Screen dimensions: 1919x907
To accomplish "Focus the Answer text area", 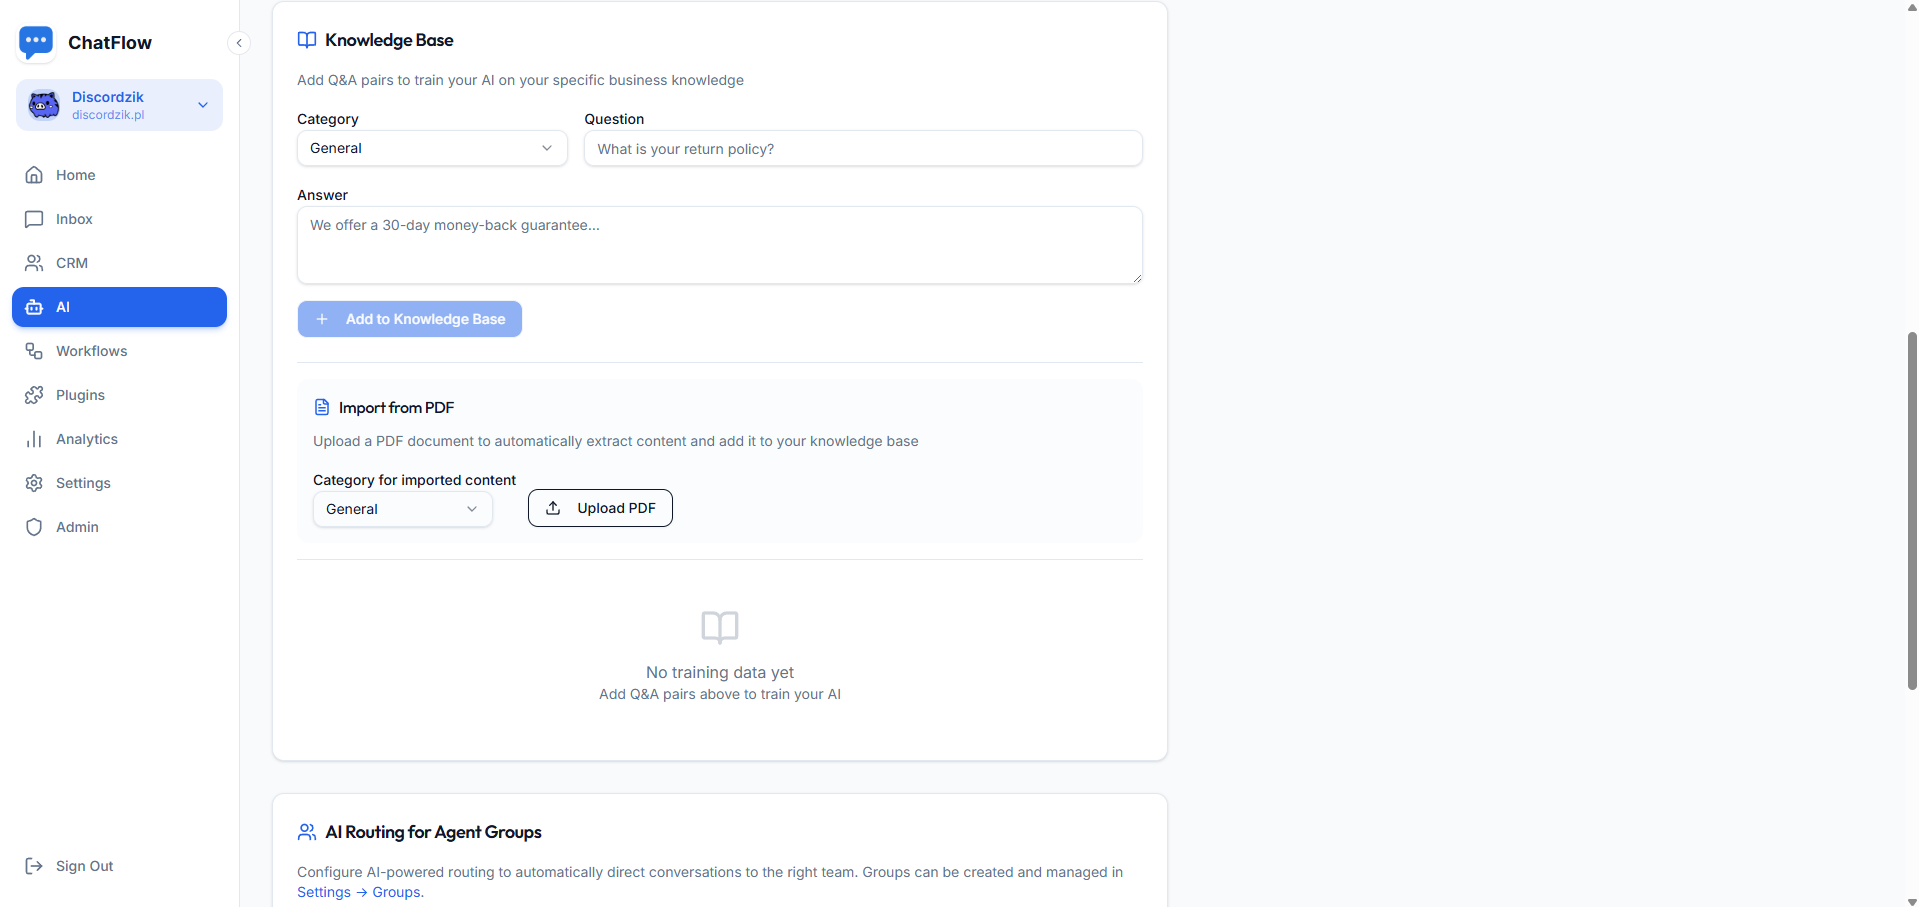I will point(719,245).
